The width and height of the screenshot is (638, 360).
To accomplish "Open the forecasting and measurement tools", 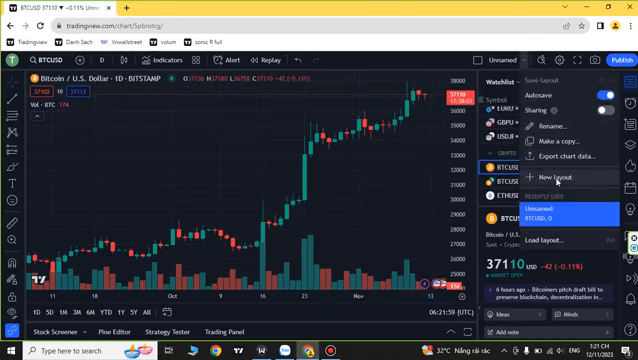I will tap(12, 150).
